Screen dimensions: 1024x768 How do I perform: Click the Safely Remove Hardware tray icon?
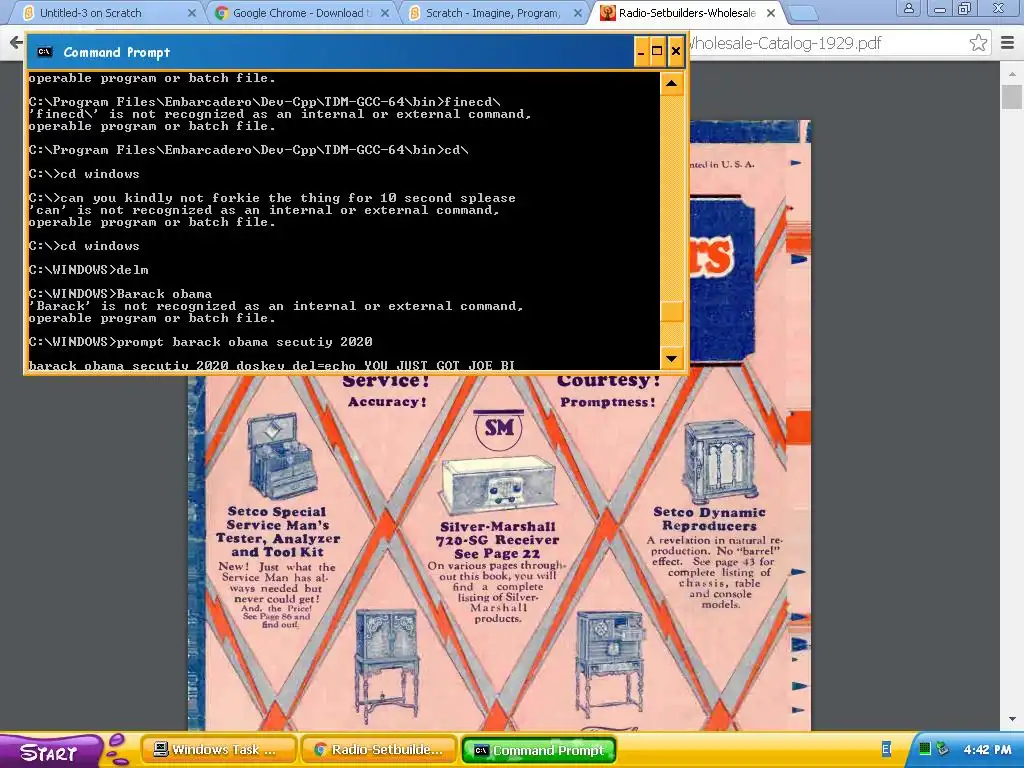[x=942, y=748]
